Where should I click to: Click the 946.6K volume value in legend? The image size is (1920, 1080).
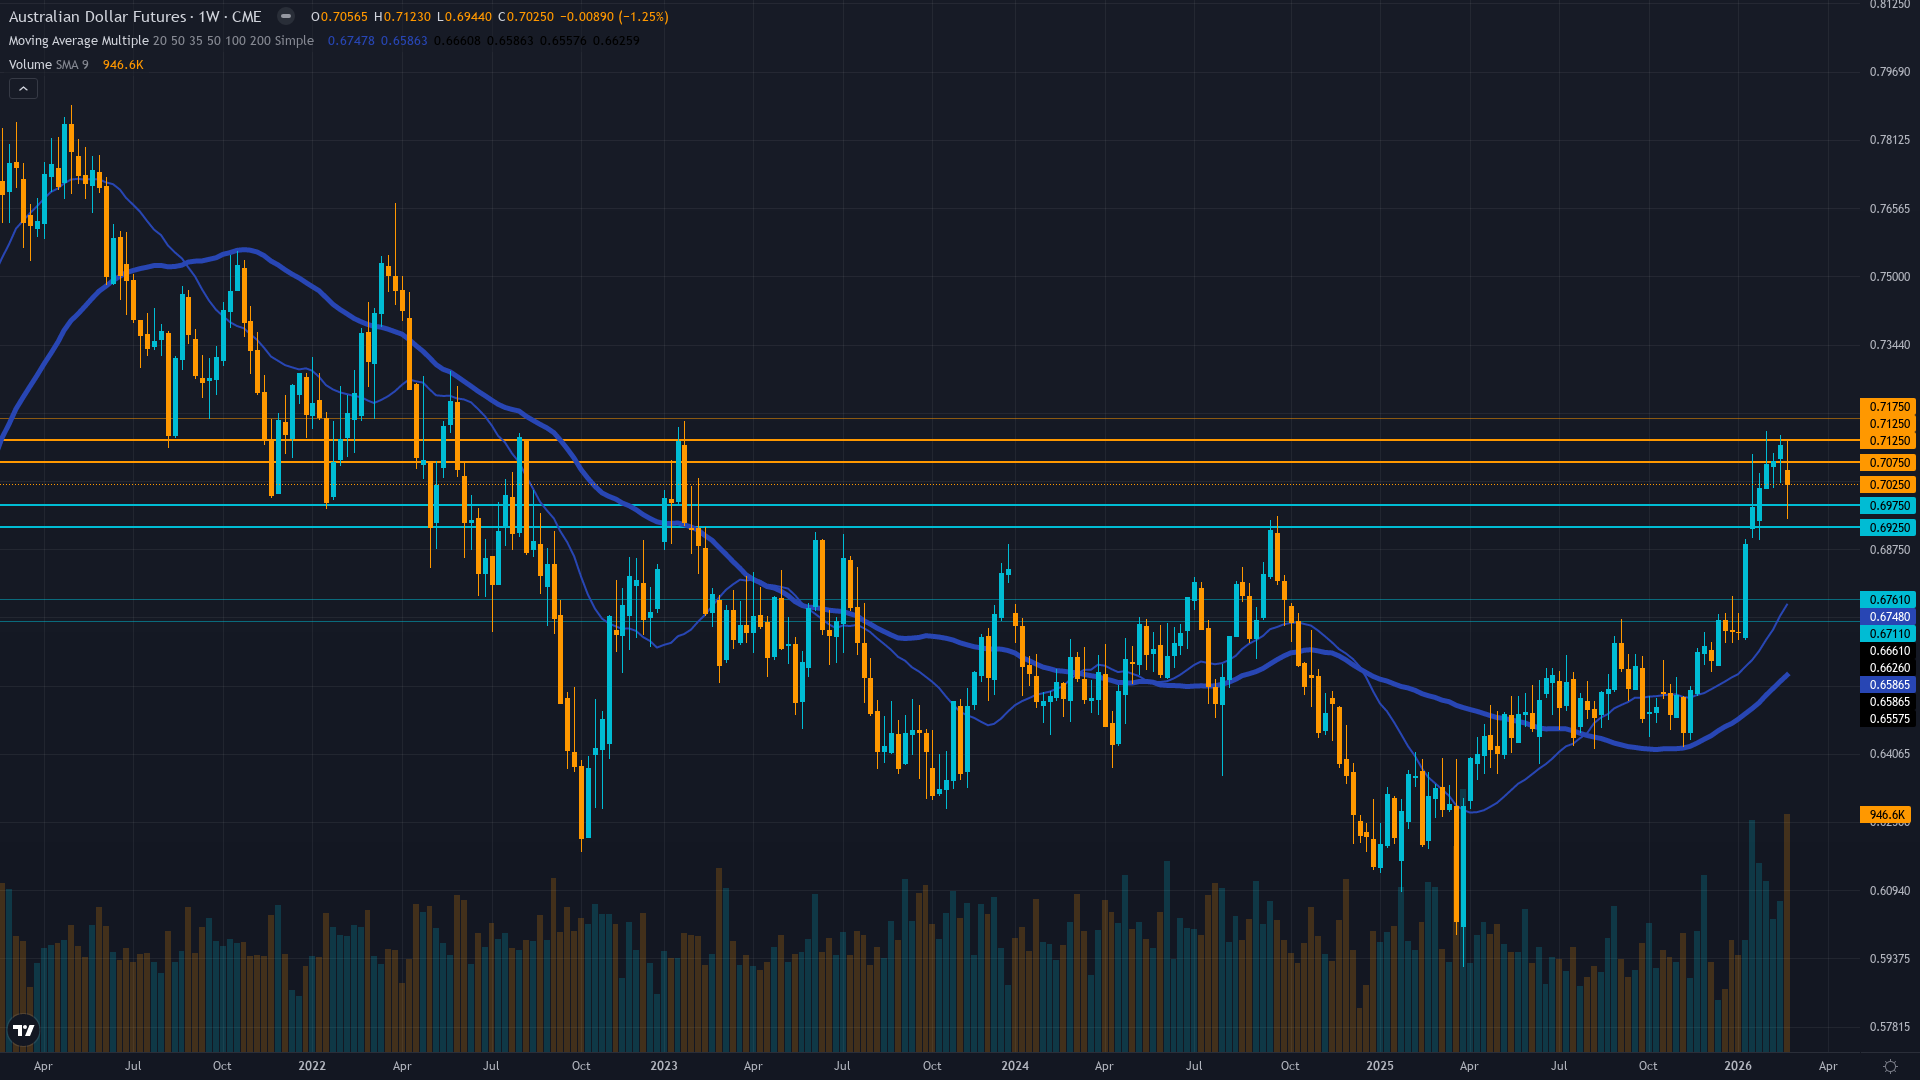coord(123,65)
